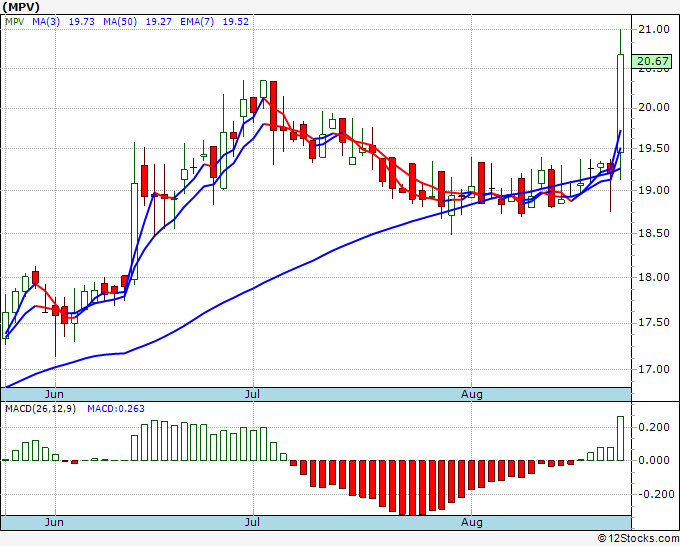680x546 pixels.
Task: Select the MA(3) legend label
Action: (46, 21)
